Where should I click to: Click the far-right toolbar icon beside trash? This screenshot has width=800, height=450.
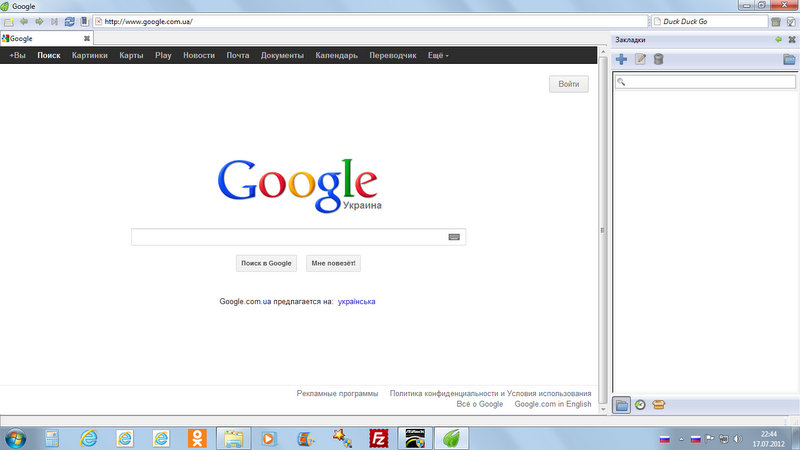pos(791,21)
